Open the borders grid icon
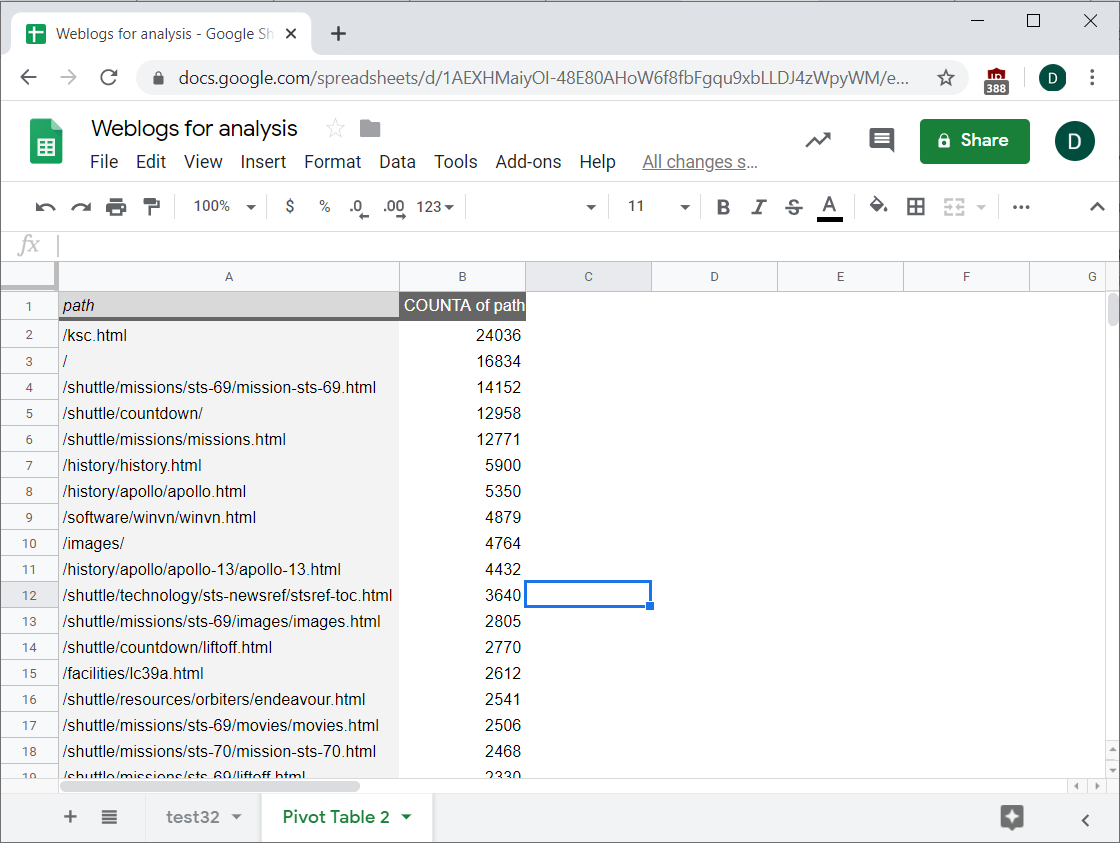Screen dimensions: 1120x843 coord(915,207)
